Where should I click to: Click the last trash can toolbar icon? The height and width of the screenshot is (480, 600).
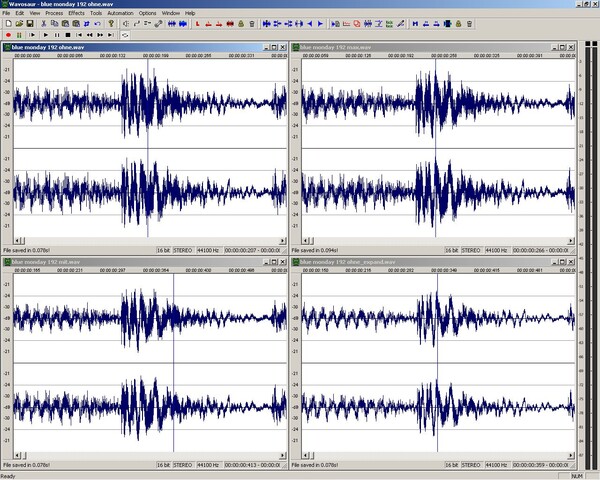(470, 24)
